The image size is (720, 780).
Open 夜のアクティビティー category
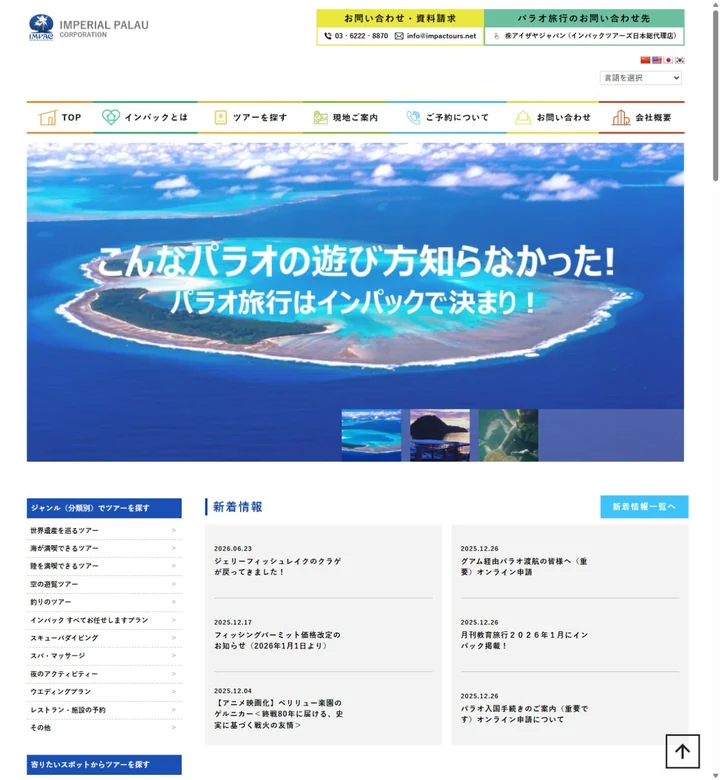104,674
